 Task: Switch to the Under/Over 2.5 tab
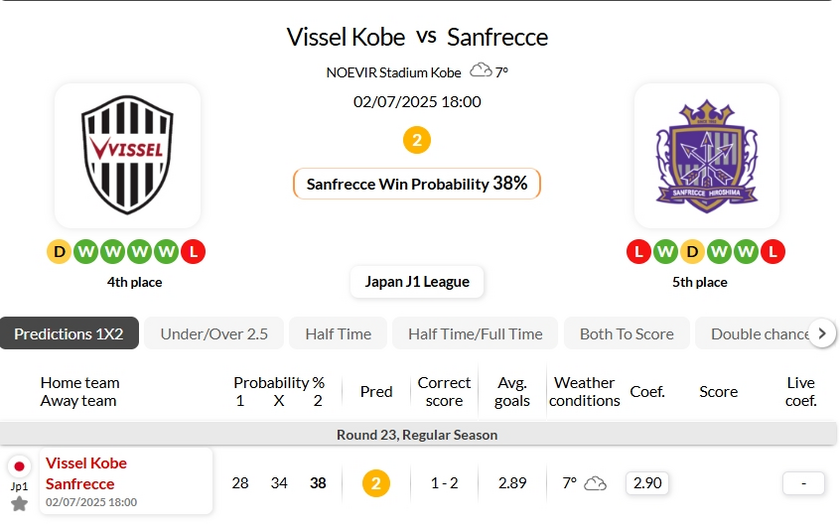coord(214,334)
